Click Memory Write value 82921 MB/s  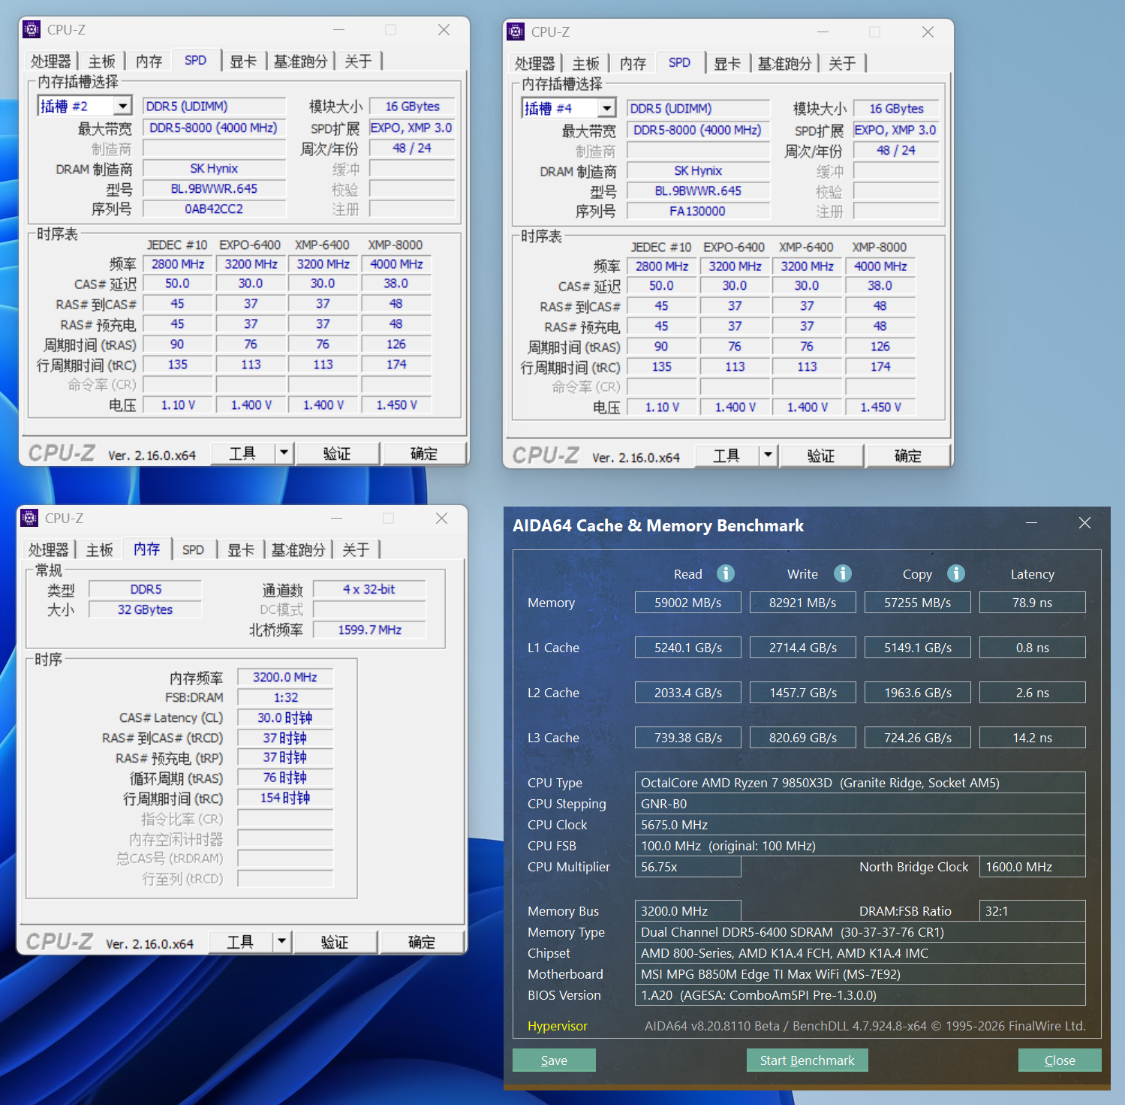[x=802, y=602]
